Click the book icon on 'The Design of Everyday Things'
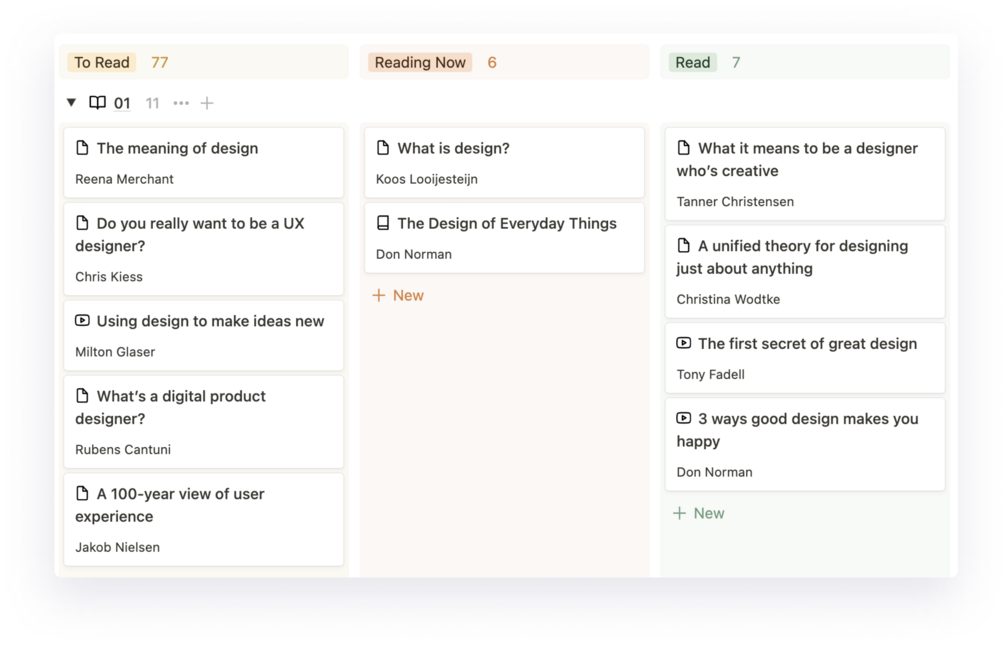The height and width of the screenshot is (646, 1005). click(383, 223)
